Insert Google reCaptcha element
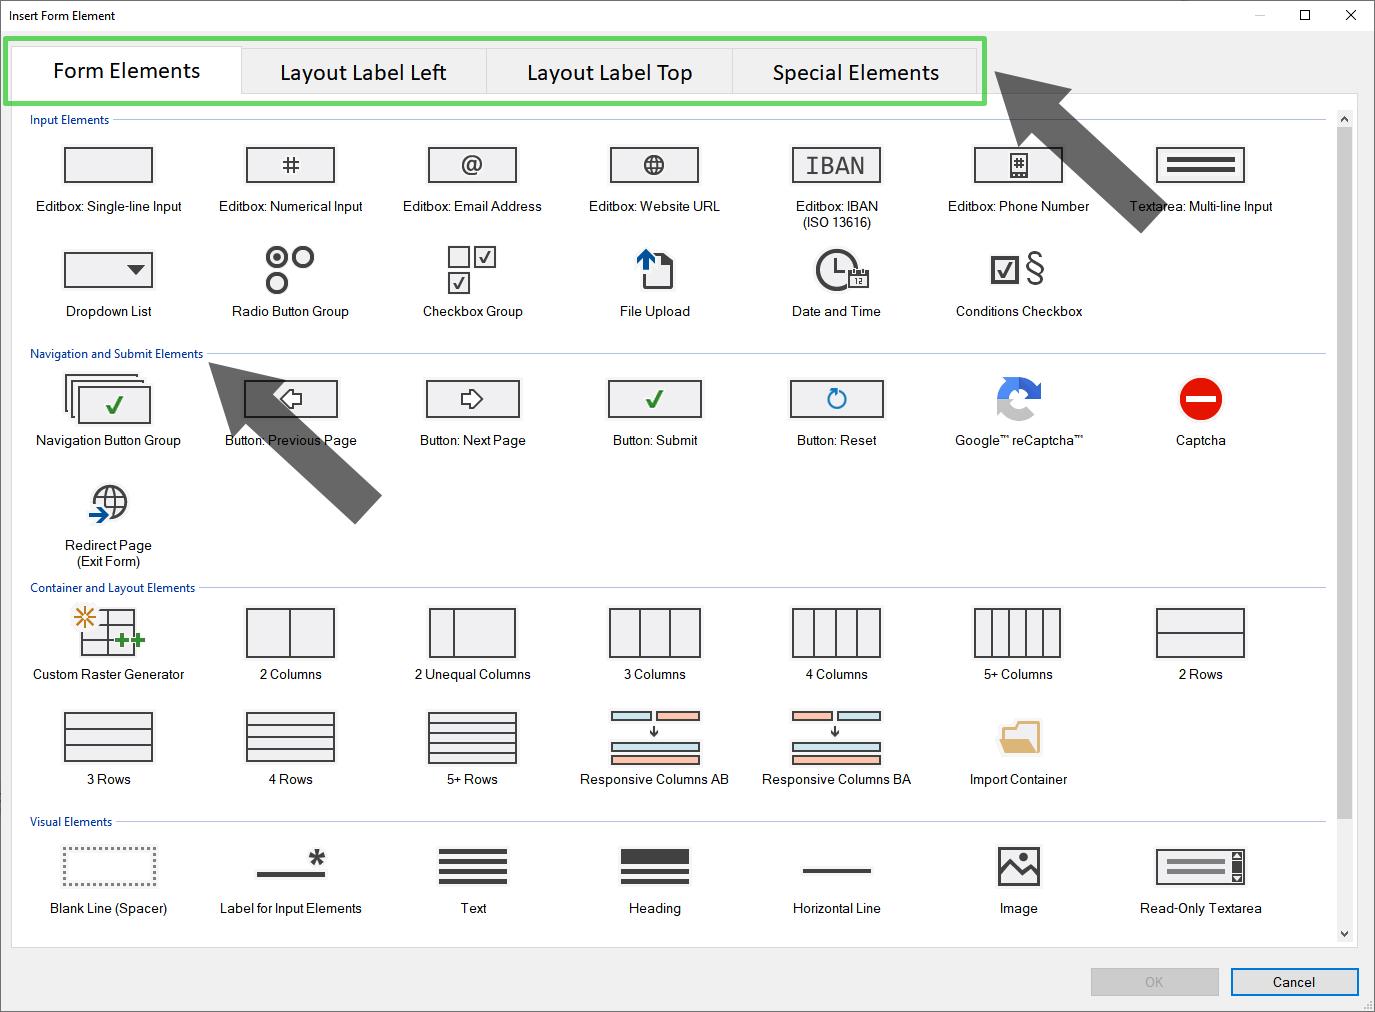1375x1012 pixels. click(x=1018, y=411)
